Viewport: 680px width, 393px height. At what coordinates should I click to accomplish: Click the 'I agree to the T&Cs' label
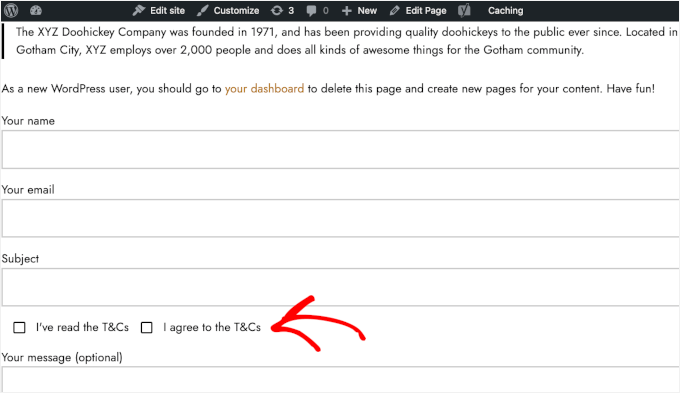point(212,327)
